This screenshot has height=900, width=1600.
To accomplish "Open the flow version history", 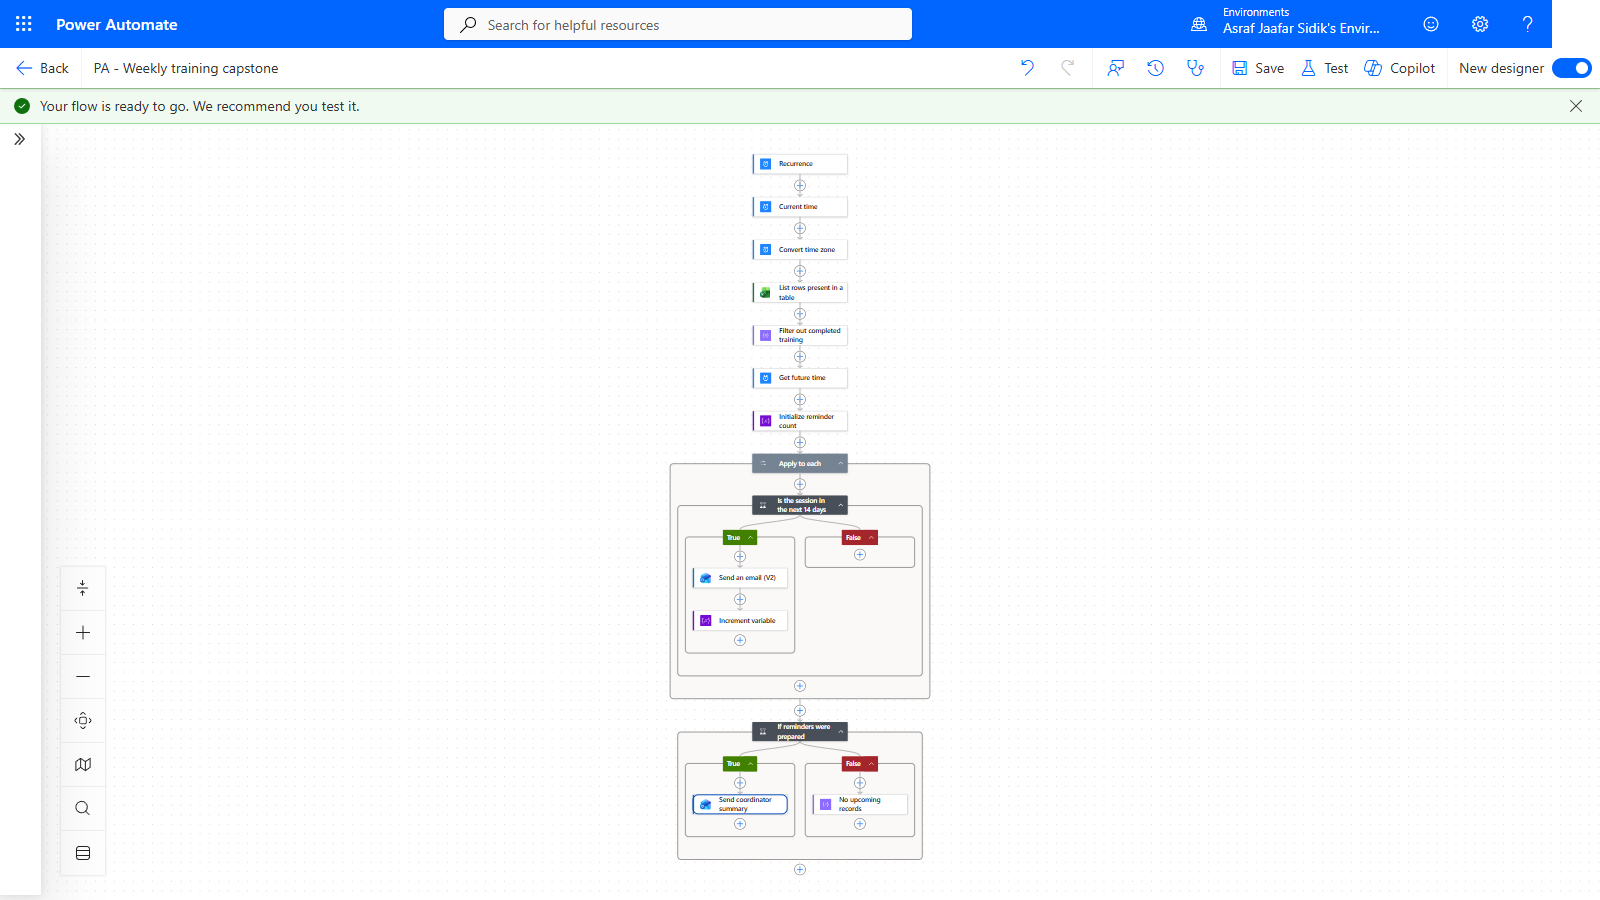I will click(x=1156, y=68).
